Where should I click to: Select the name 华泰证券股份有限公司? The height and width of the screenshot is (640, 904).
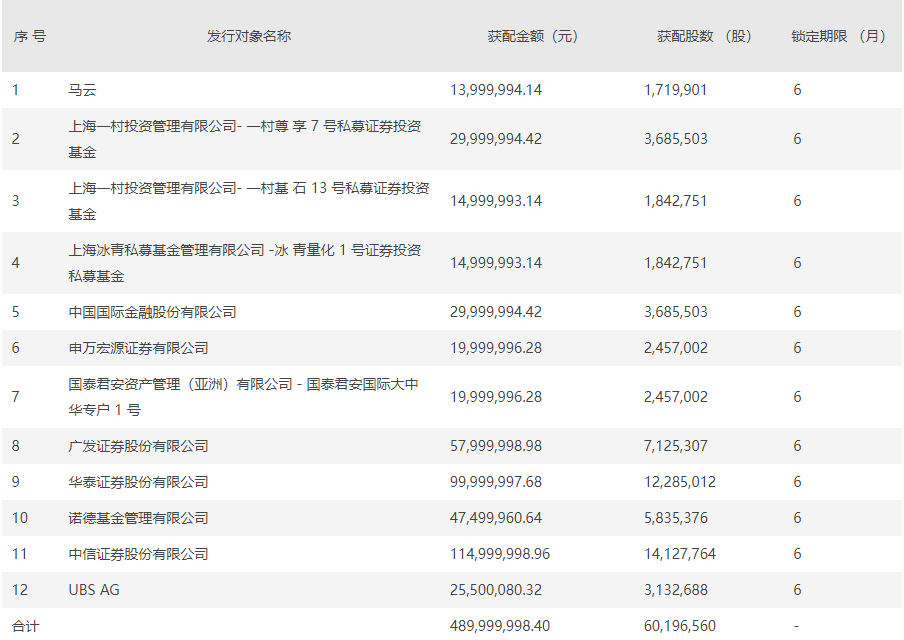tap(138, 482)
